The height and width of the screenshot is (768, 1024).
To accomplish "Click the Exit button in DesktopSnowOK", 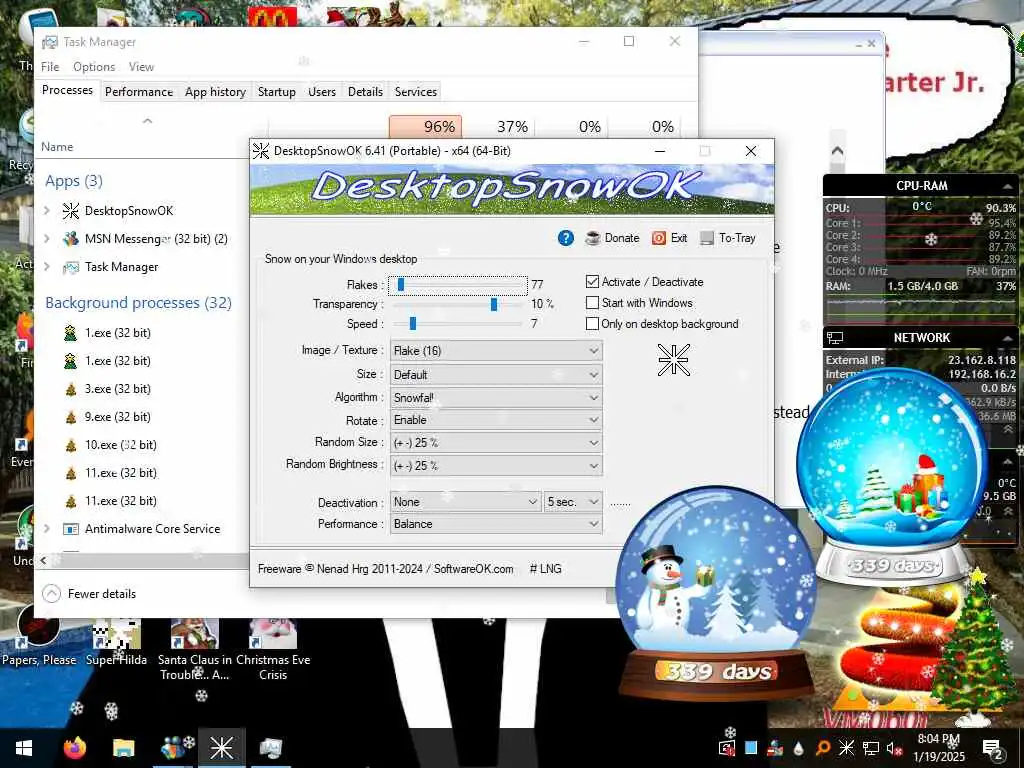I will click(x=669, y=238).
